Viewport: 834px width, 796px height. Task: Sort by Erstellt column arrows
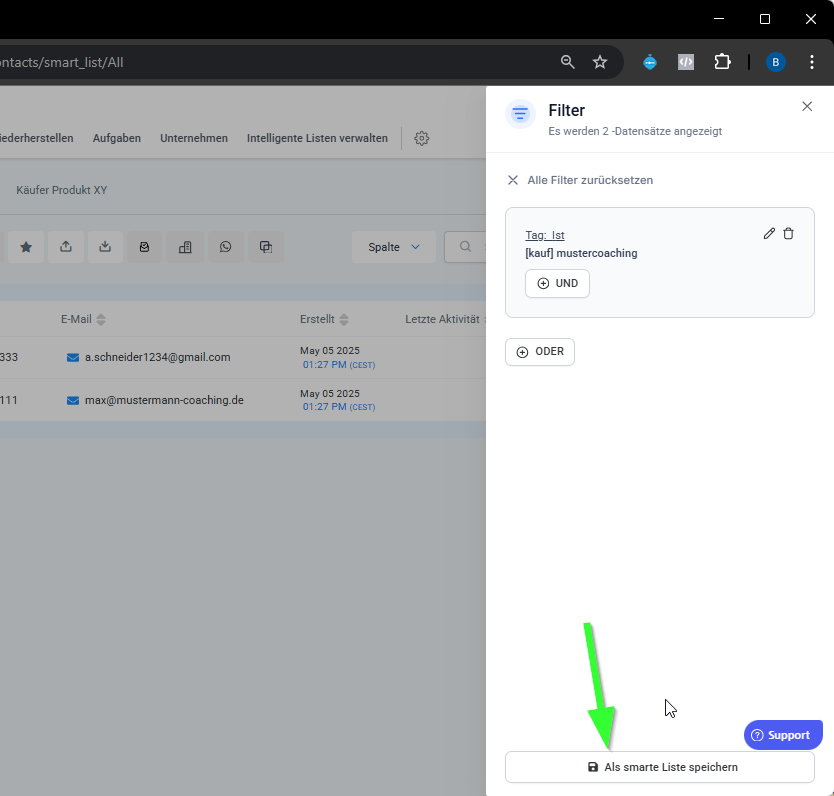[344, 320]
